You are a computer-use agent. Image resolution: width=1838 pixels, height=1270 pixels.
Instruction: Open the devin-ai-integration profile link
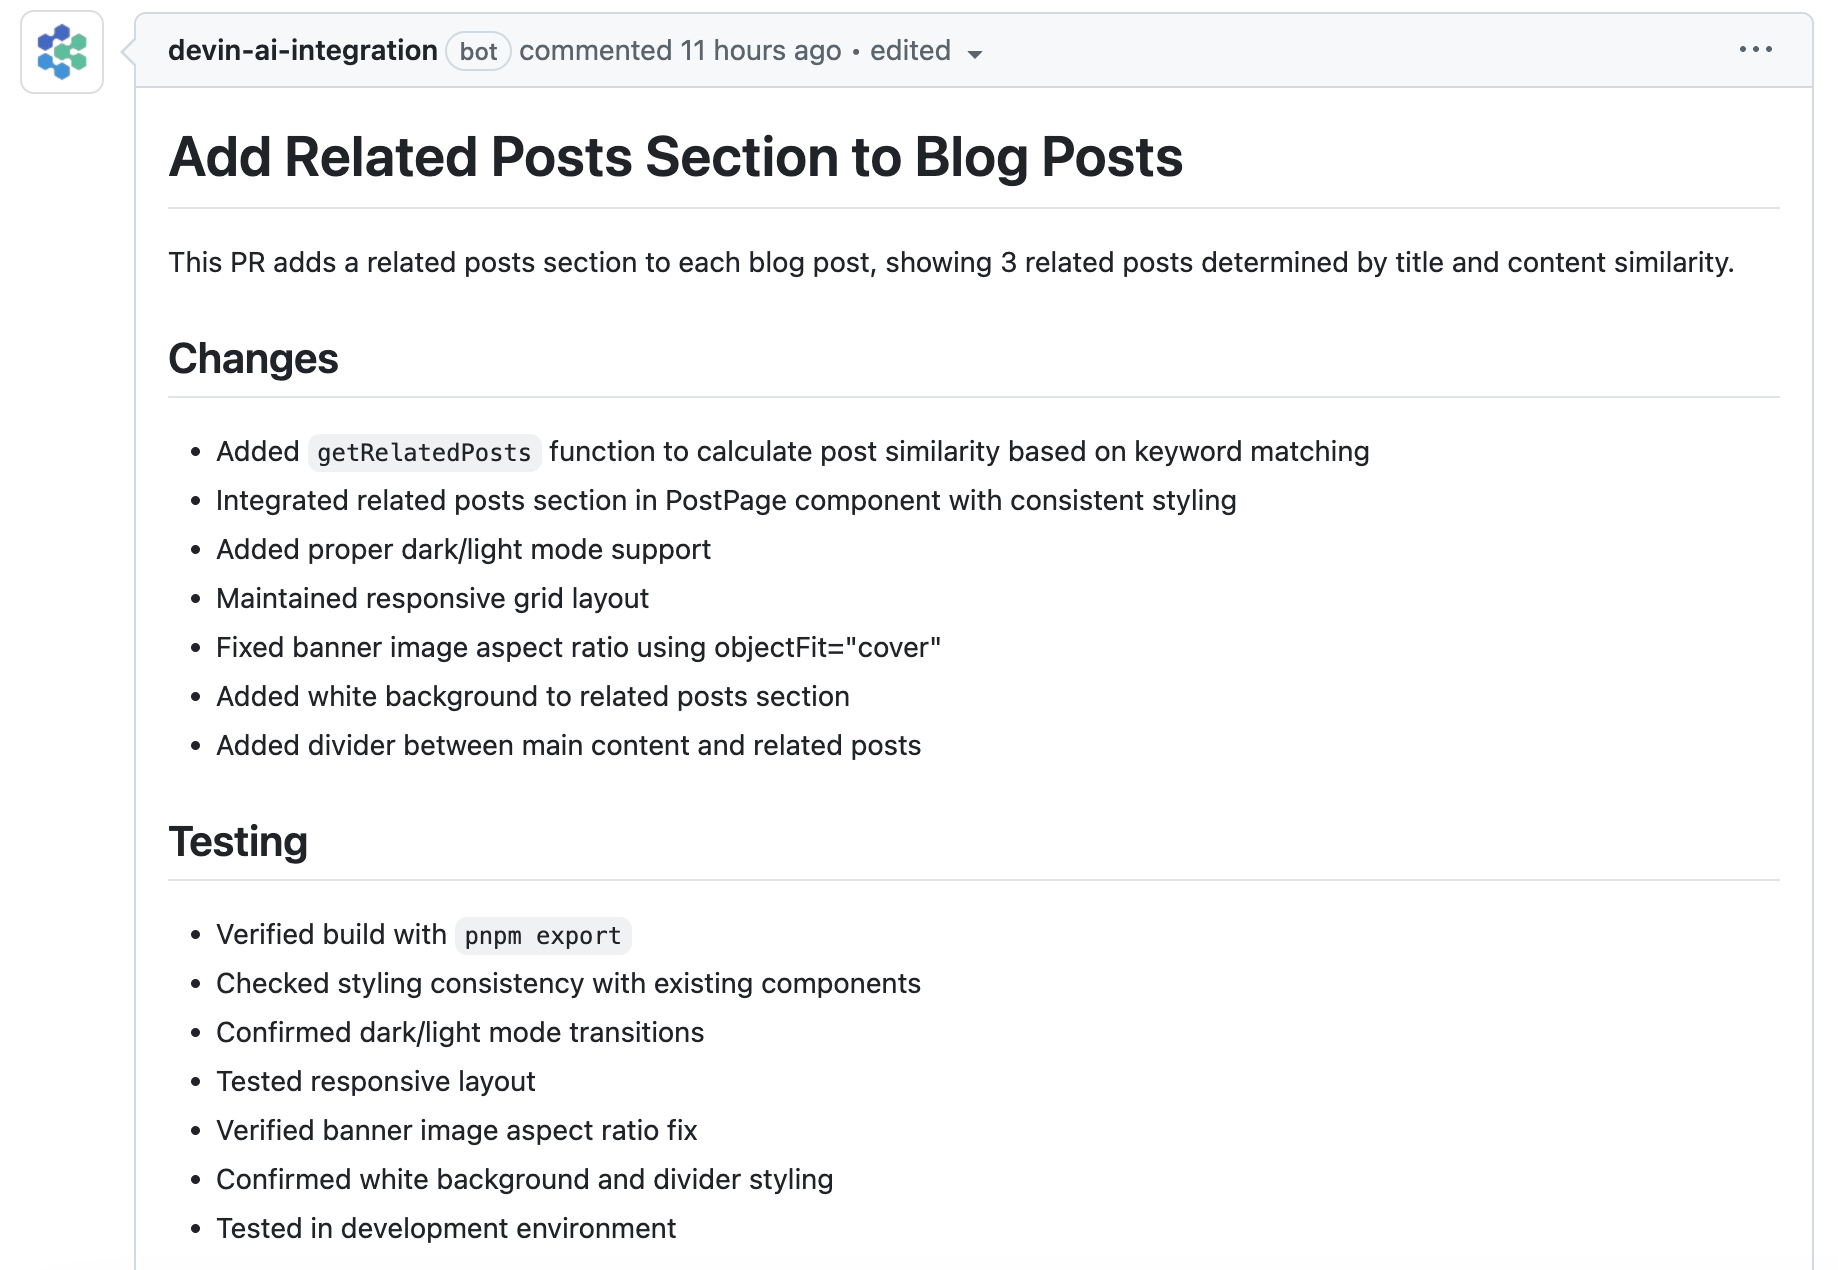(x=302, y=50)
